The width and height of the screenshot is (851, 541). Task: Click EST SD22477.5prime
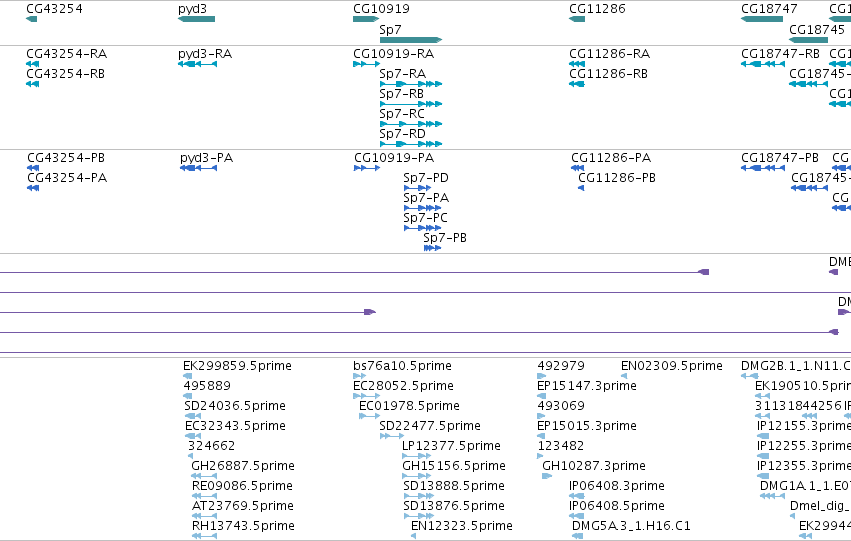(430, 427)
